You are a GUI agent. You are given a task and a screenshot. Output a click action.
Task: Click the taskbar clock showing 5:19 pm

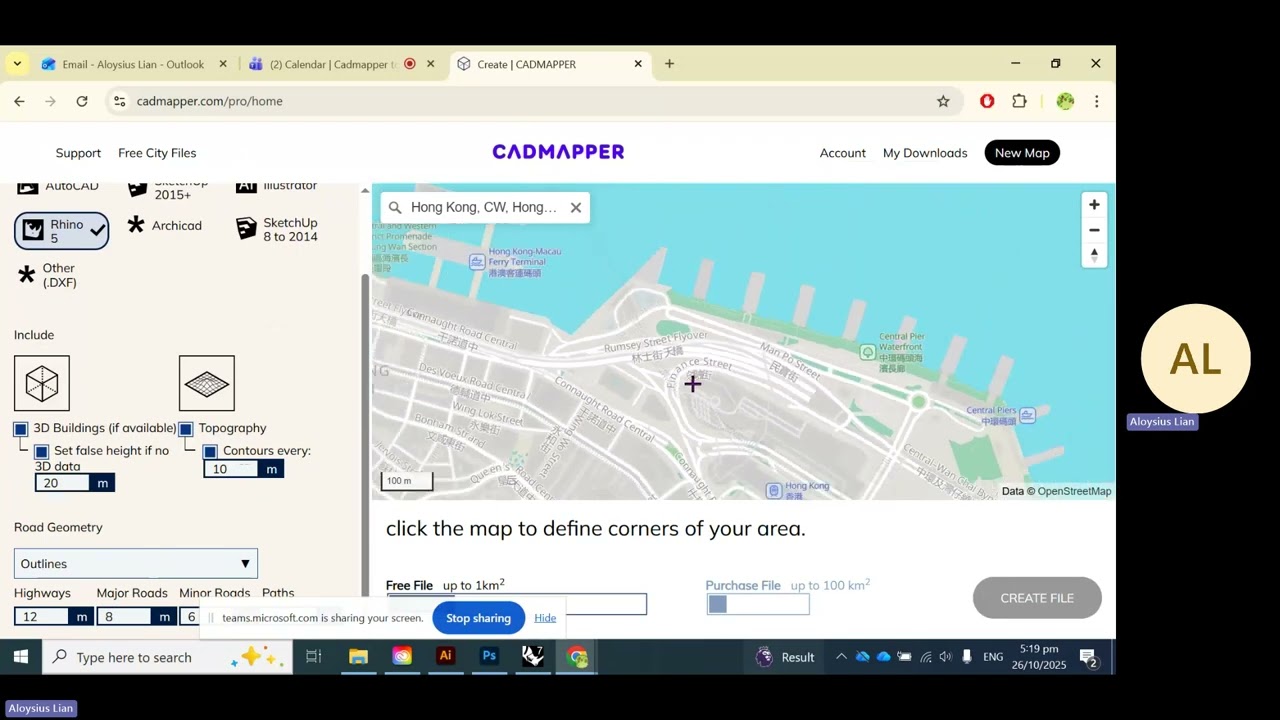point(1039,657)
